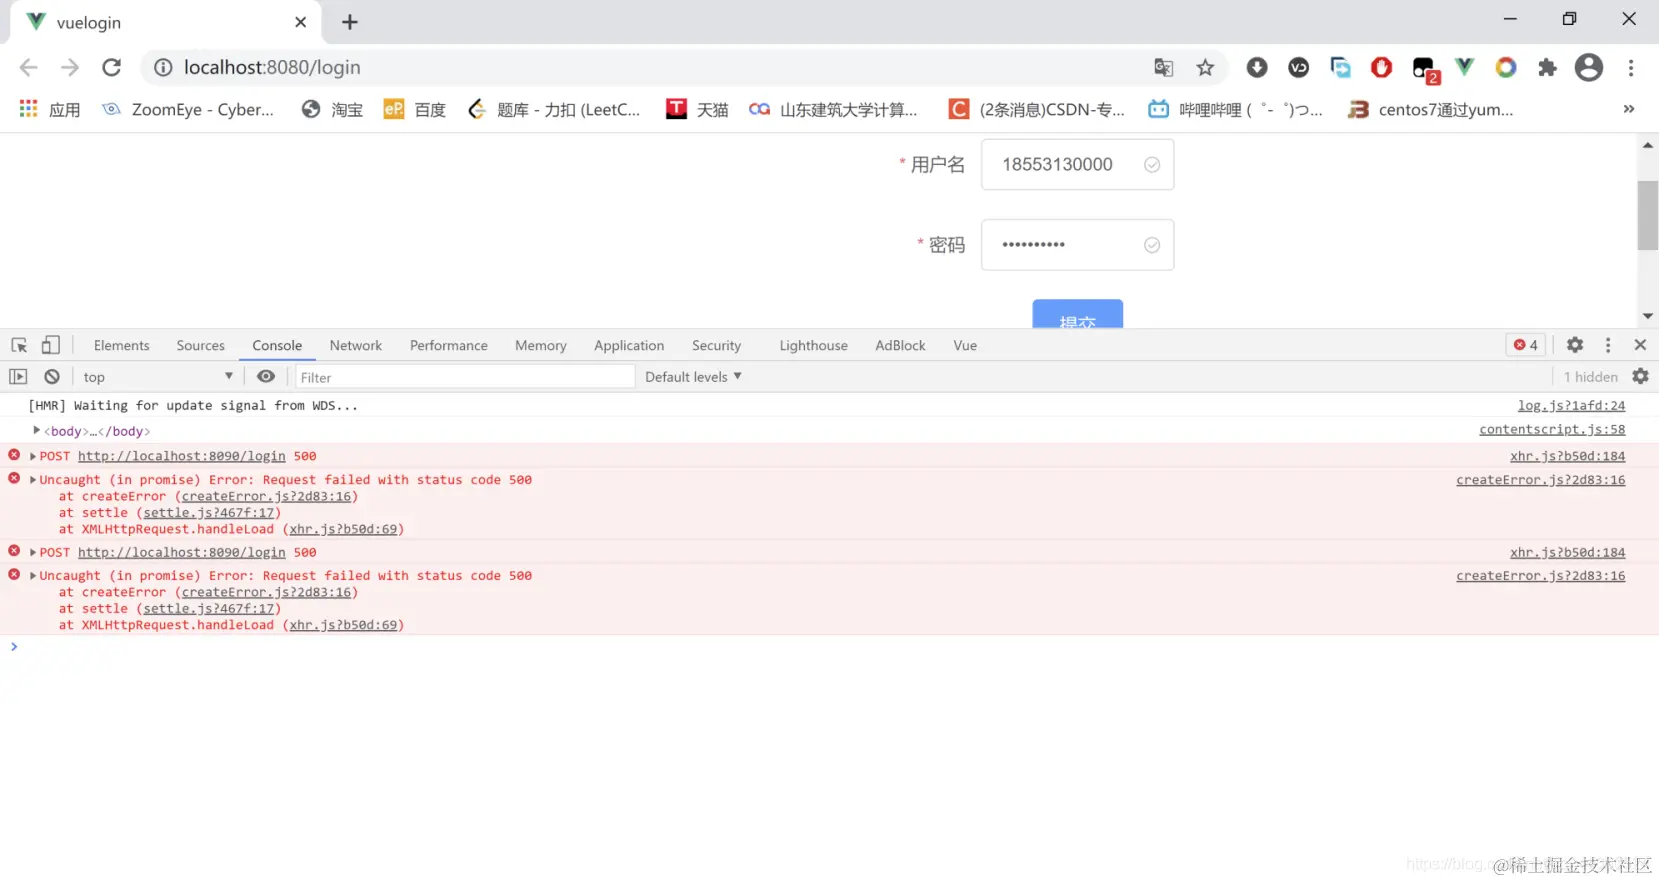Screen dimensions: 1659x882
Task: Open the 题库 - 力扣 LeetCode bookmark
Action: pyautogui.click(x=554, y=109)
